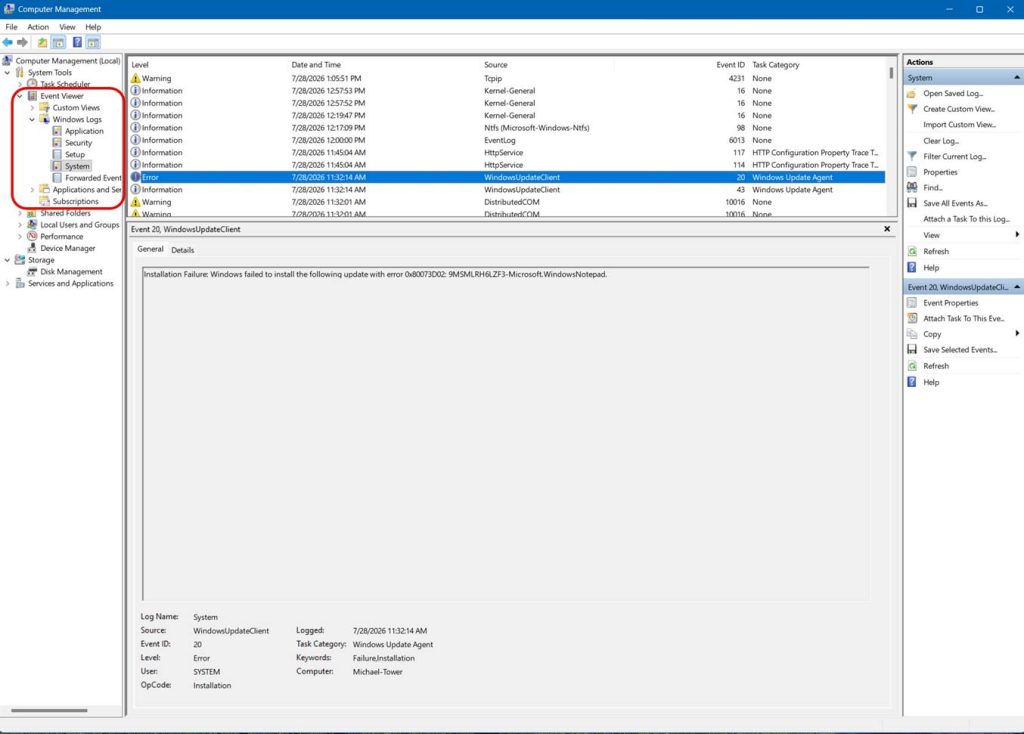The width and height of the screenshot is (1024, 734).
Task: Select the Ntfs (Microsoft-Windows-Ntfs) event row
Action: 506,128
